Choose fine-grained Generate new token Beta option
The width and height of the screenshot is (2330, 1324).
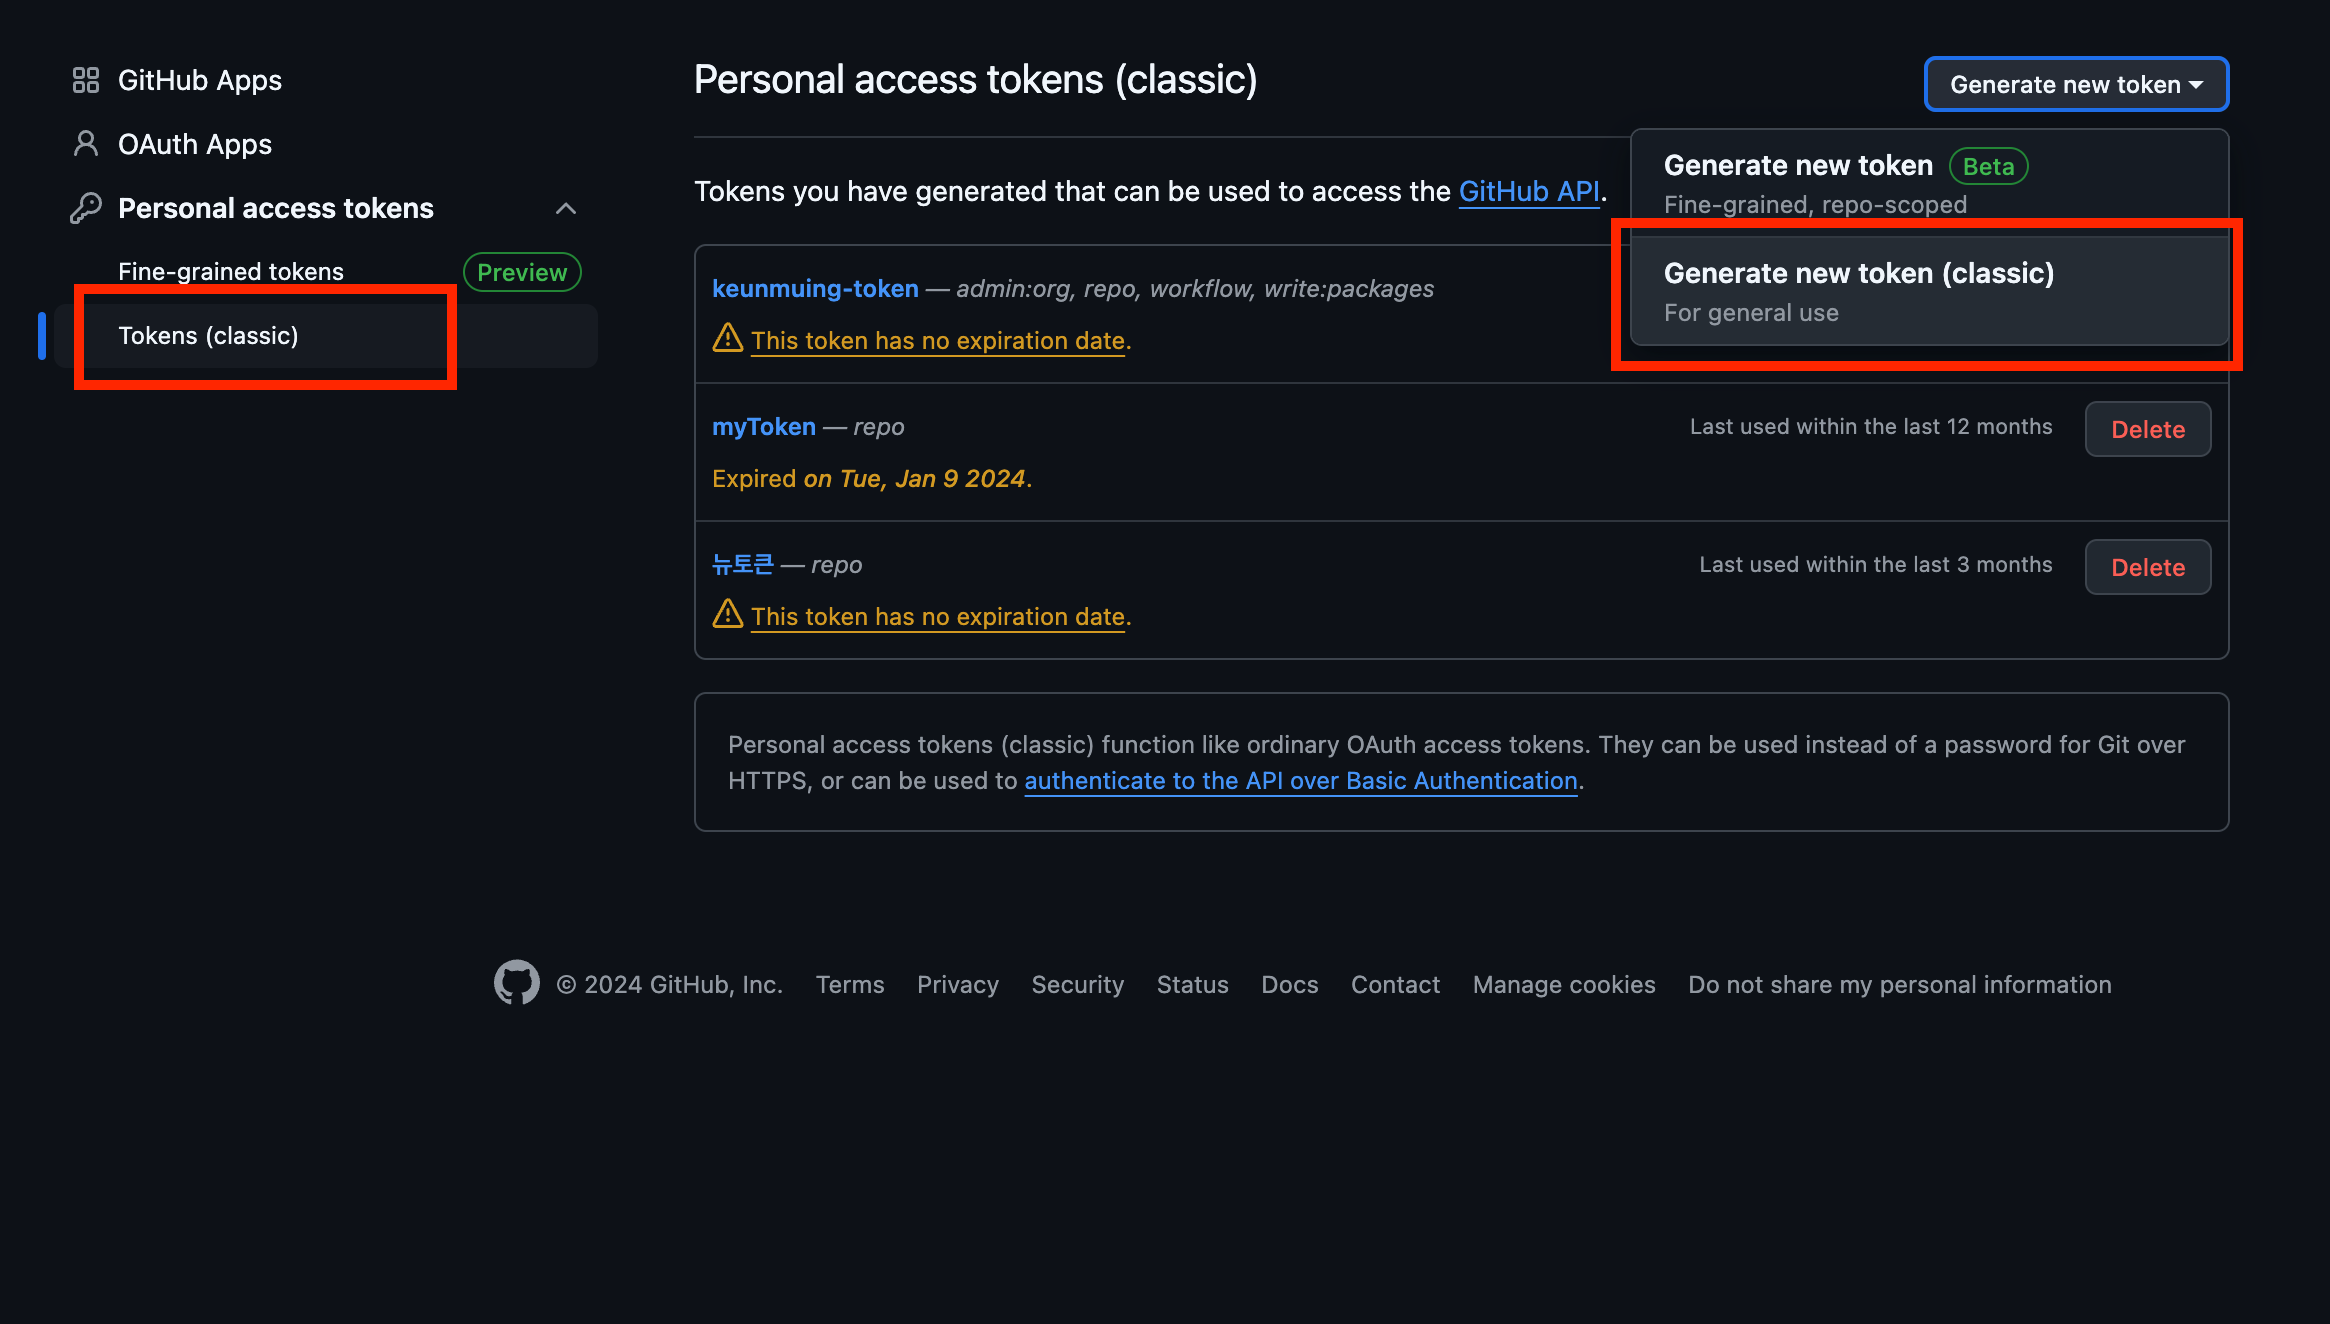point(1929,184)
